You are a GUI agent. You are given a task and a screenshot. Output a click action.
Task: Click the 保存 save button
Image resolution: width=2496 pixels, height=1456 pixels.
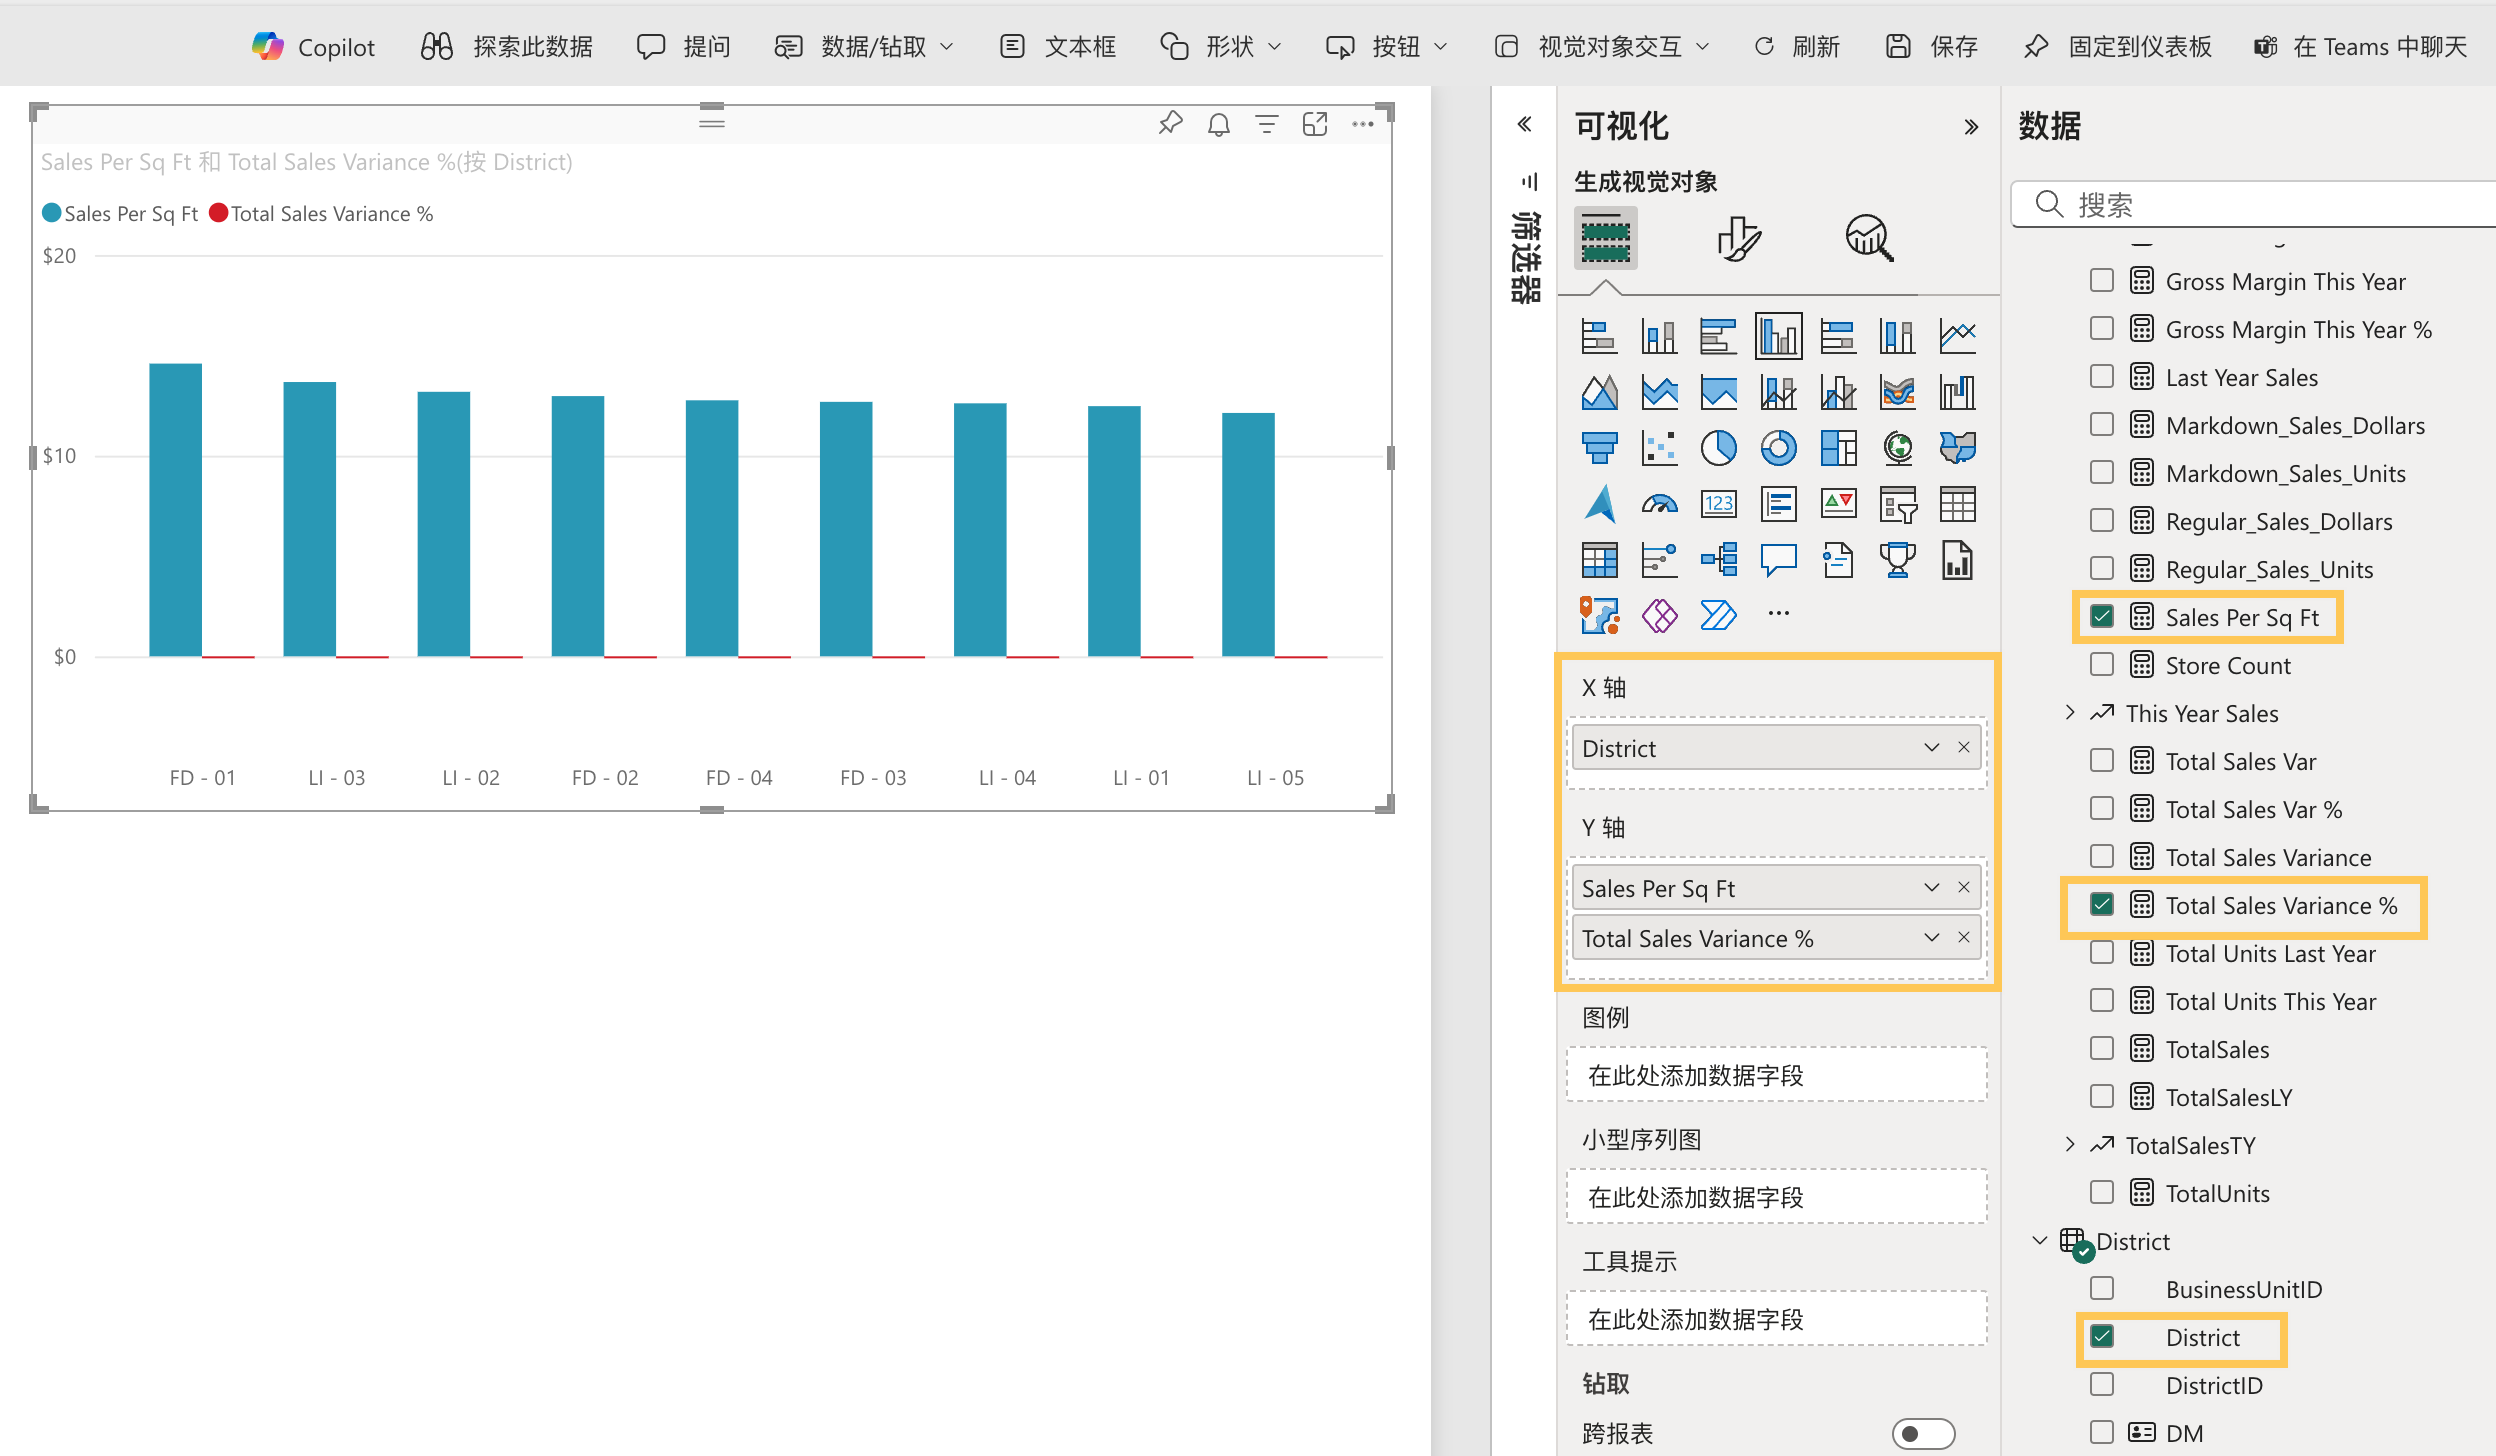[x=1930, y=45]
